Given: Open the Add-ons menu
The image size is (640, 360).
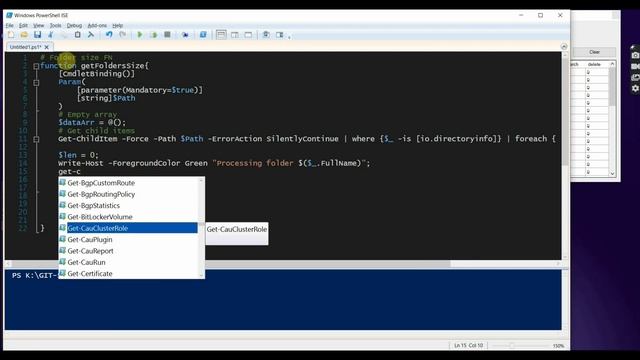Looking at the screenshot, I should pyautogui.click(x=97, y=25).
